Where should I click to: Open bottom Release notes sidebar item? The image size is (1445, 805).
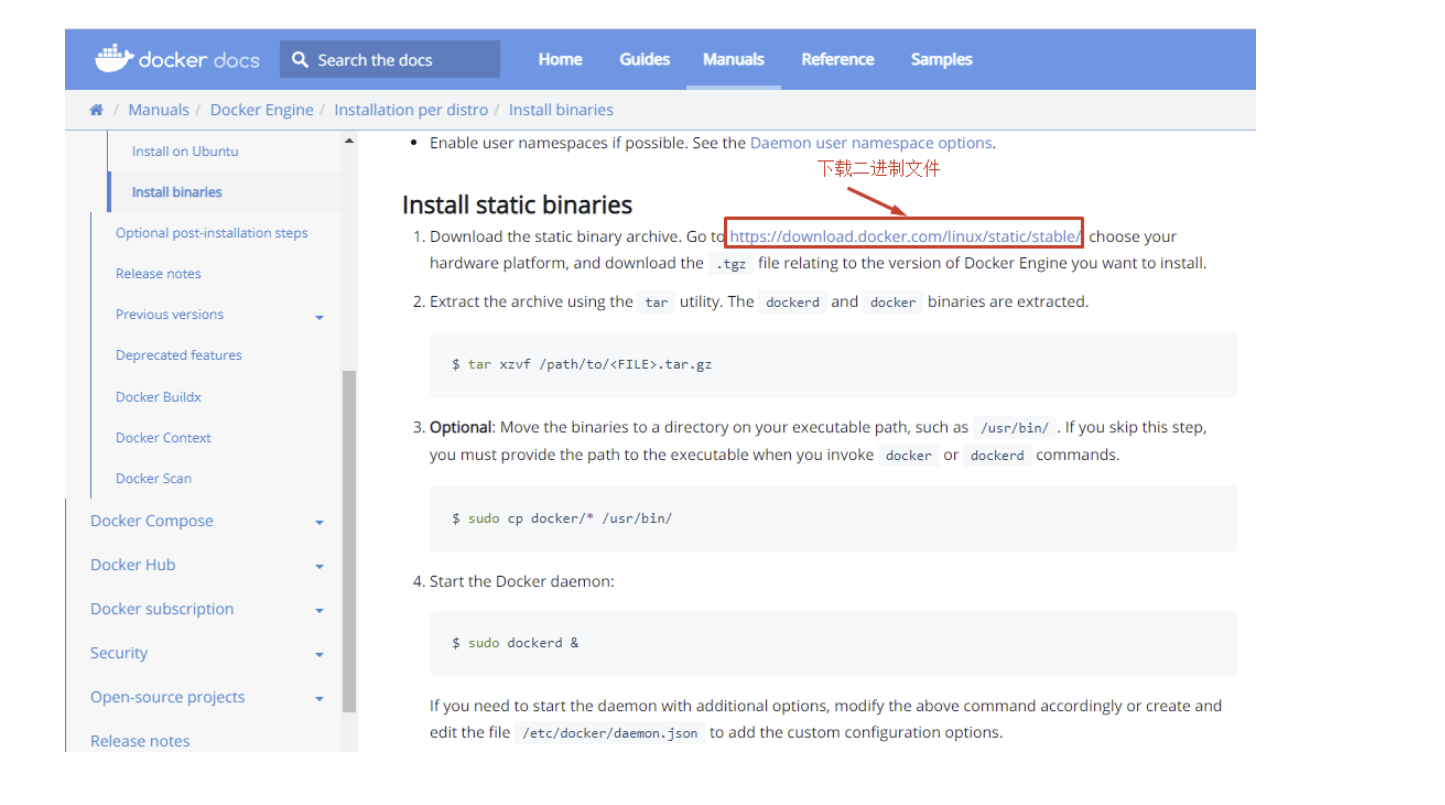tap(139, 741)
